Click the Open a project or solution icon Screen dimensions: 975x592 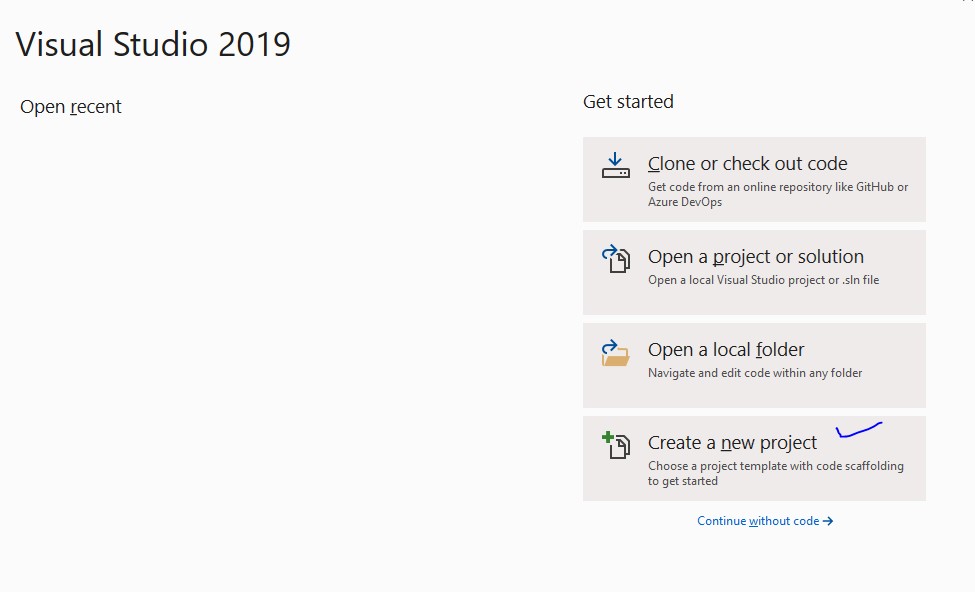615,259
